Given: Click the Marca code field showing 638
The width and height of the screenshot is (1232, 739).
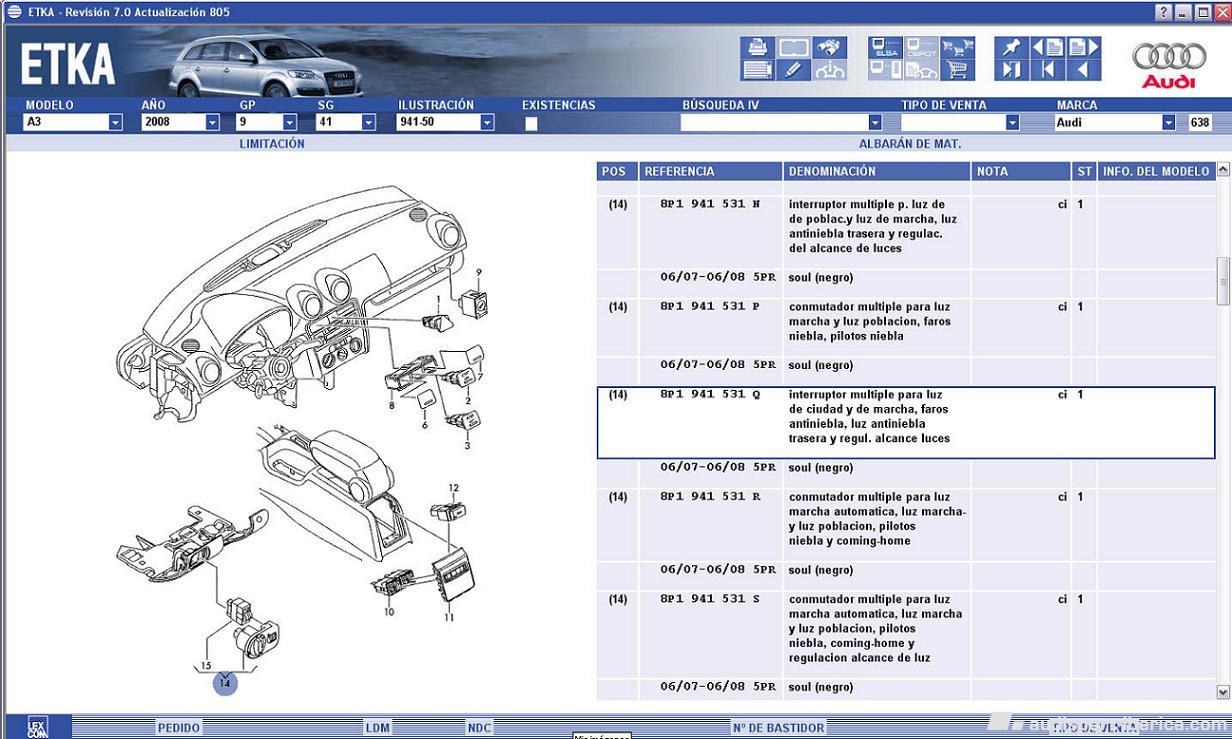Looking at the screenshot, I should 1200,122.
